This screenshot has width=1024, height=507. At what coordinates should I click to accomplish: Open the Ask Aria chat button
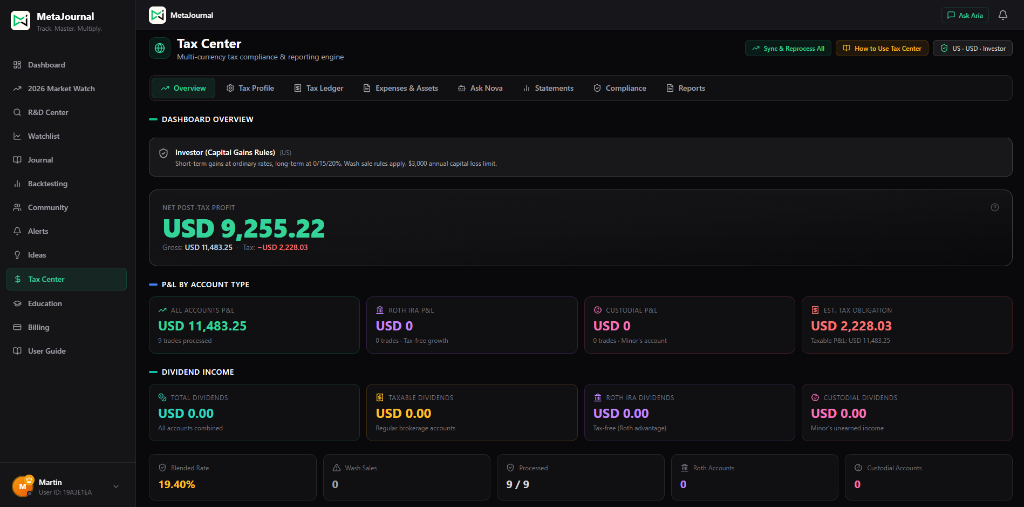point(965,15)
